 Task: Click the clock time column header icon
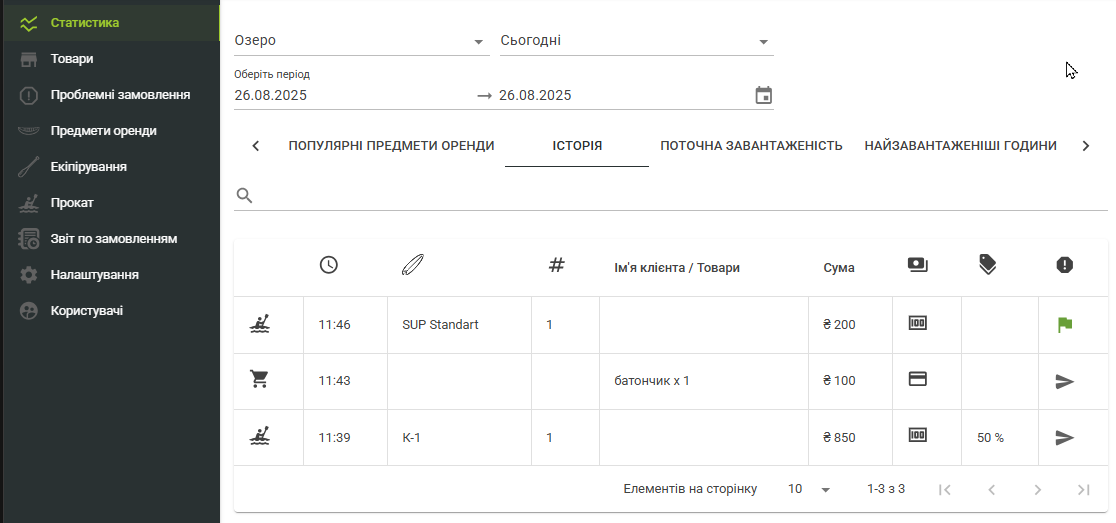(x=328, y=265)
